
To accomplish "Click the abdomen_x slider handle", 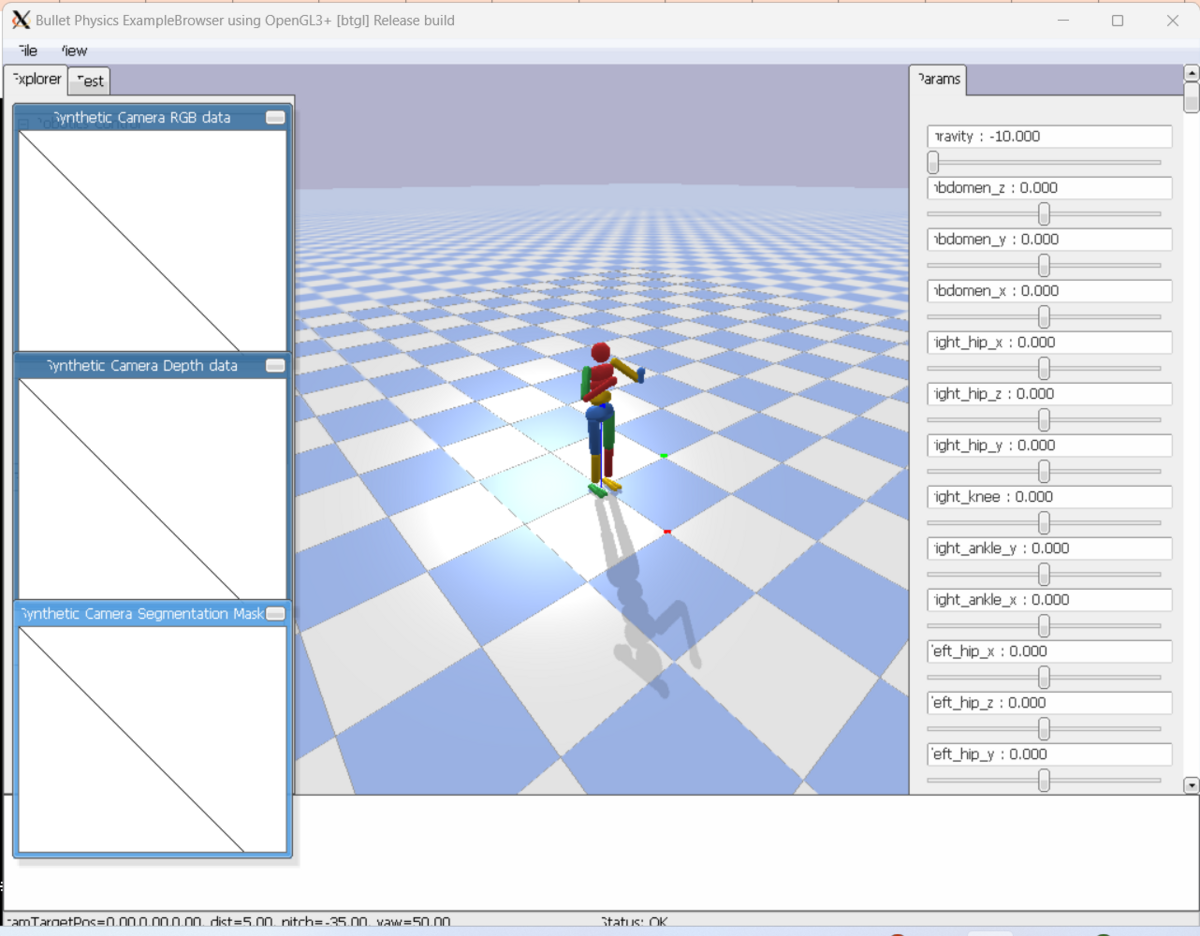I will [x=1044, y=317].
